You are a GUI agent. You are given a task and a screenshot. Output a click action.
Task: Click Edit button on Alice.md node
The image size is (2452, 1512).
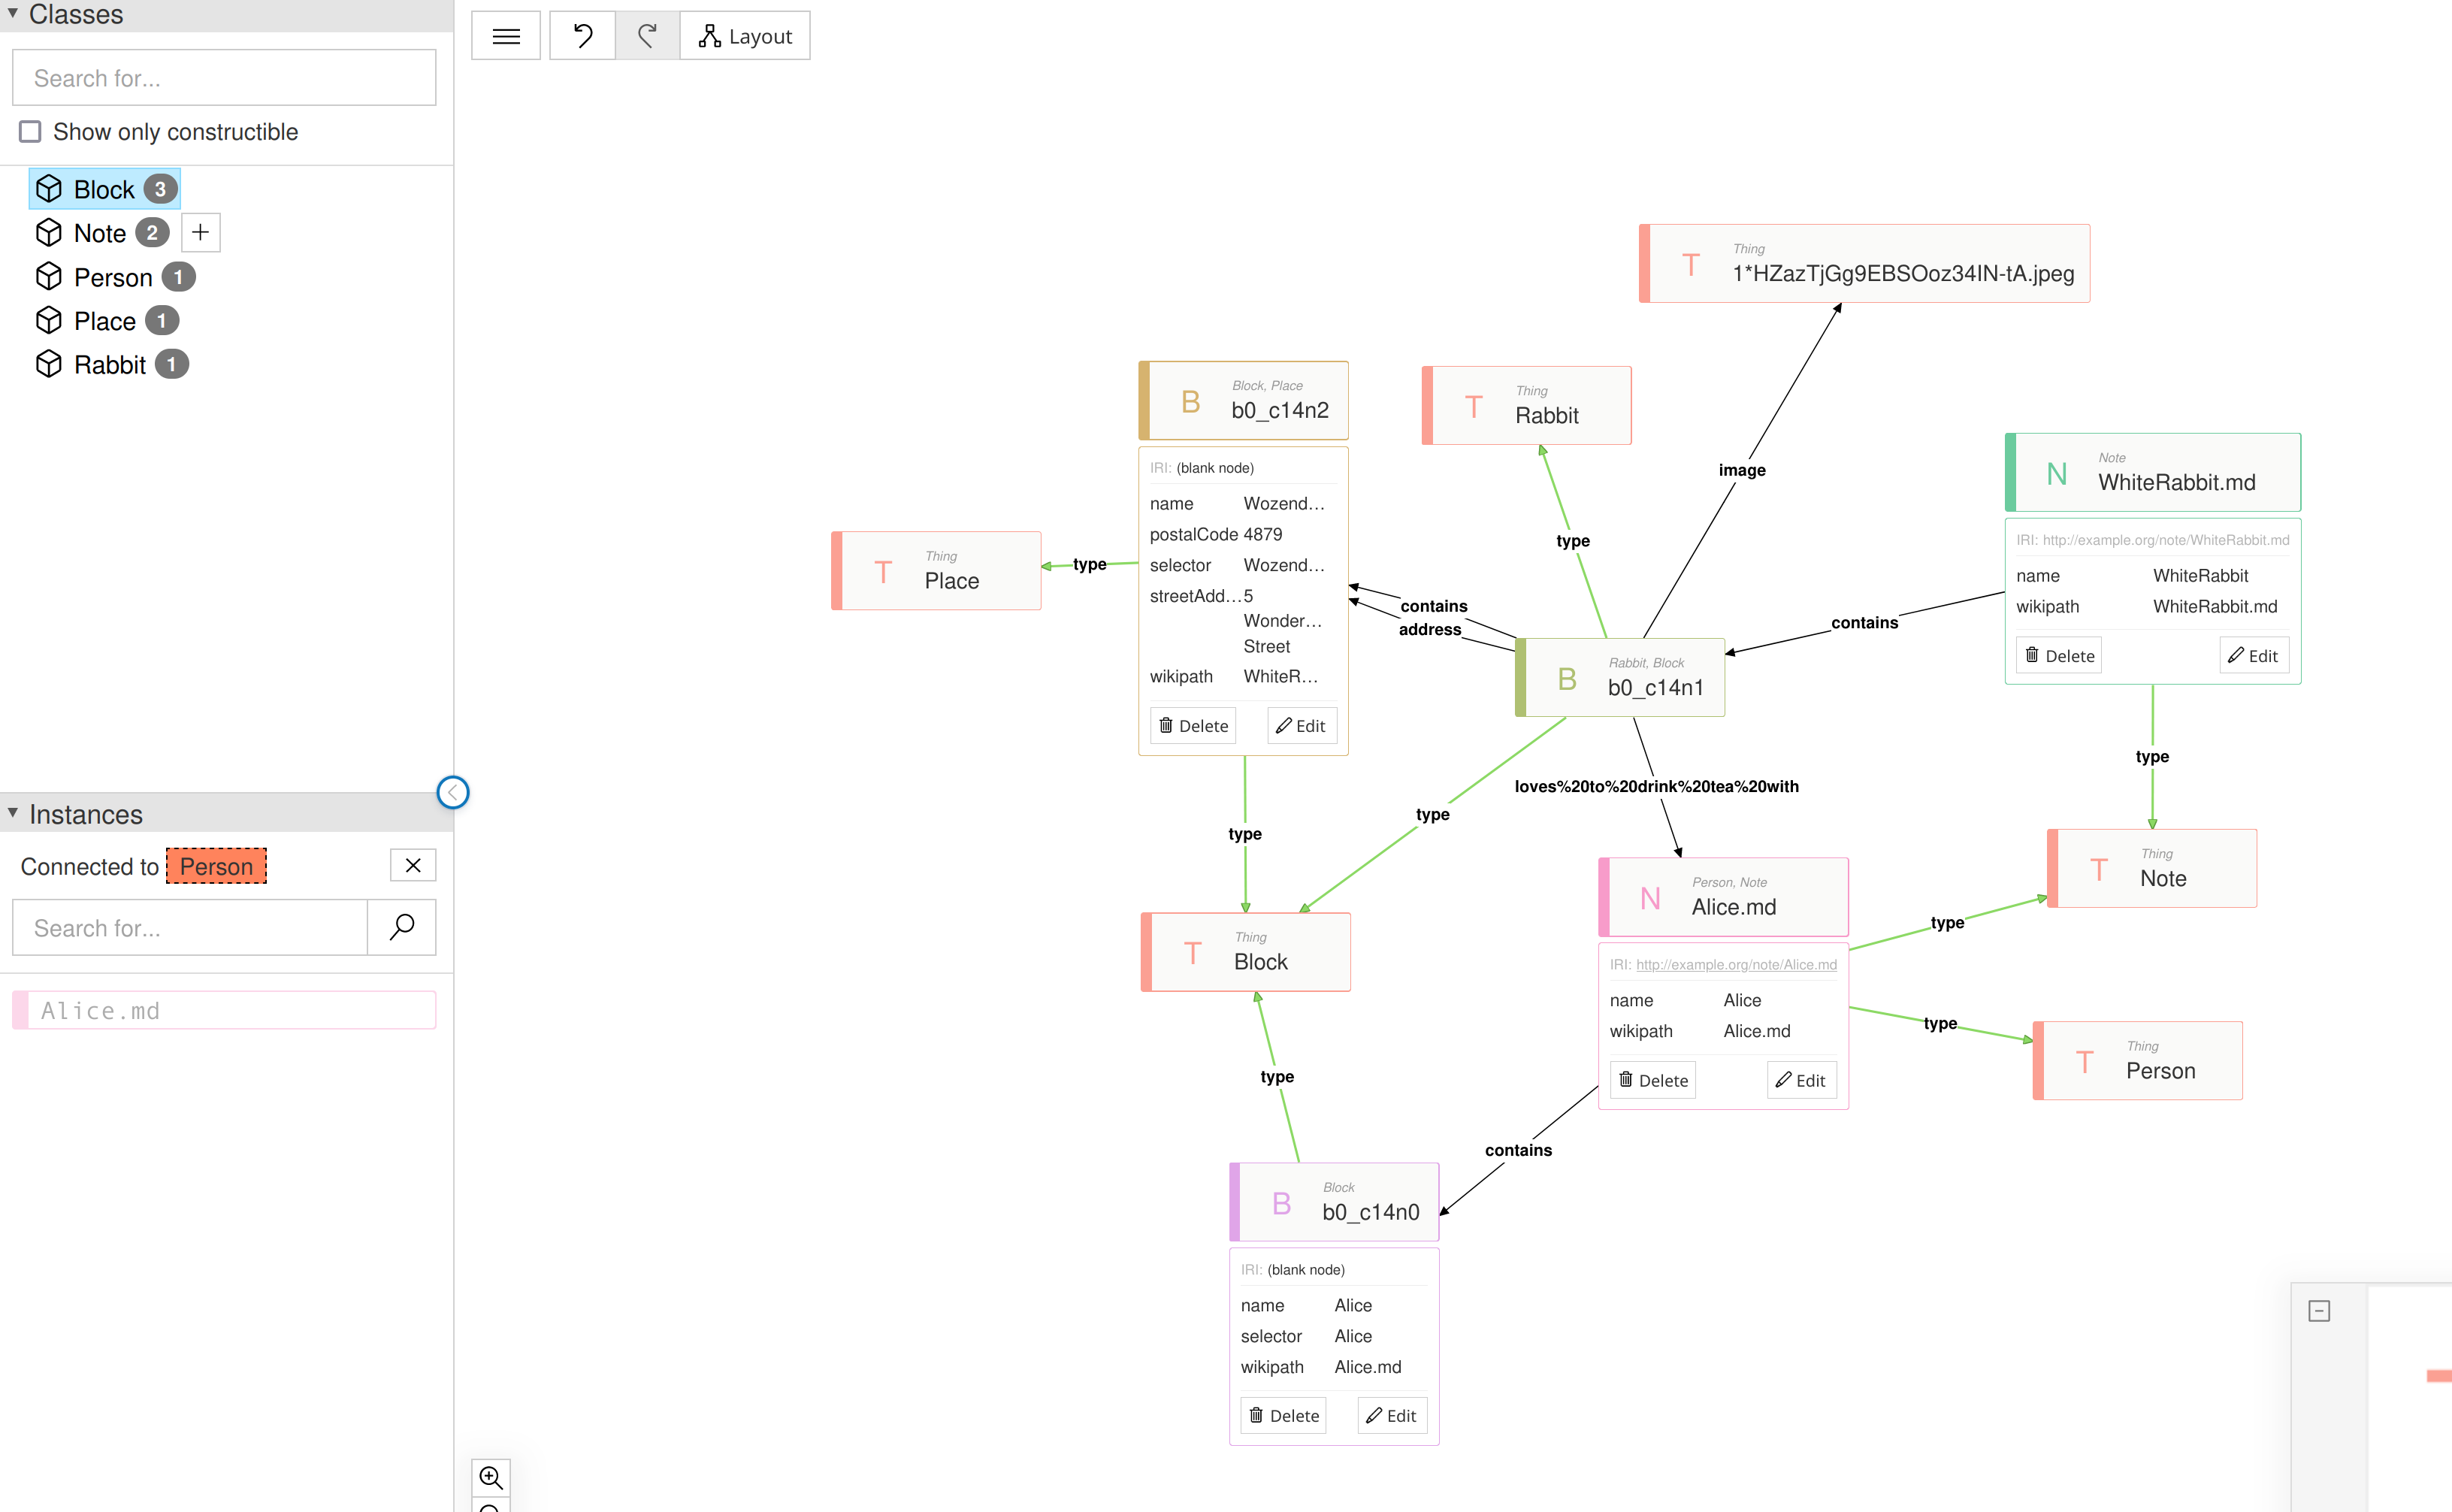point(1801,1080)
